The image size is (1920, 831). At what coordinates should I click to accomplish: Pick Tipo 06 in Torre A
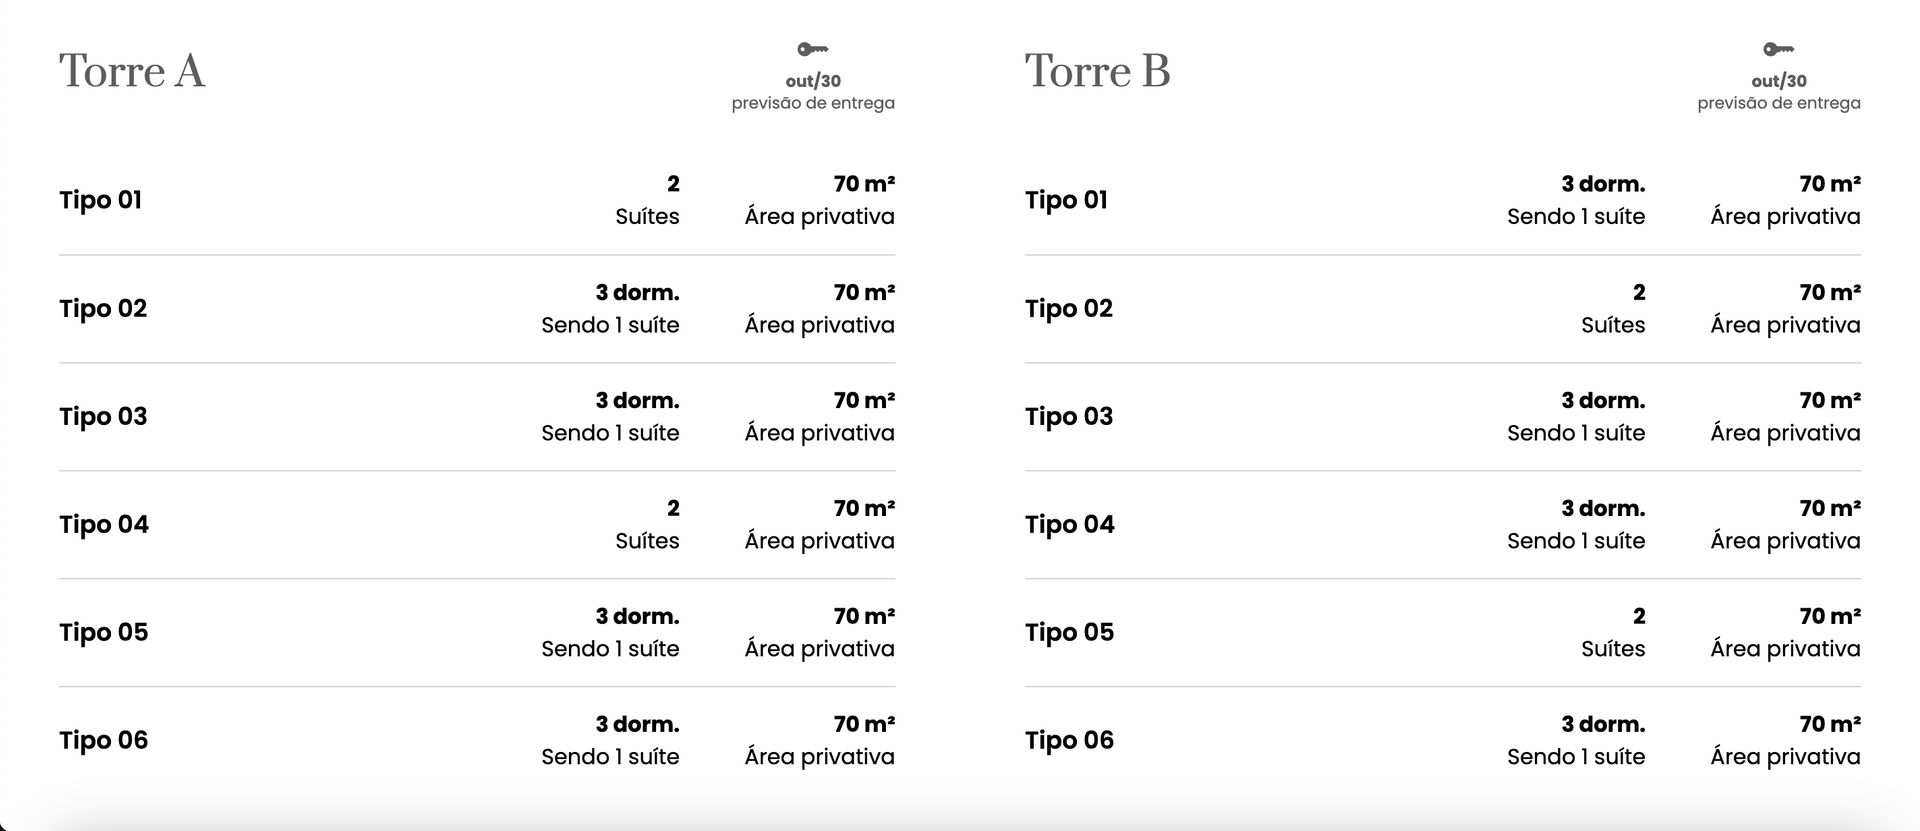[x=104, y=740]
